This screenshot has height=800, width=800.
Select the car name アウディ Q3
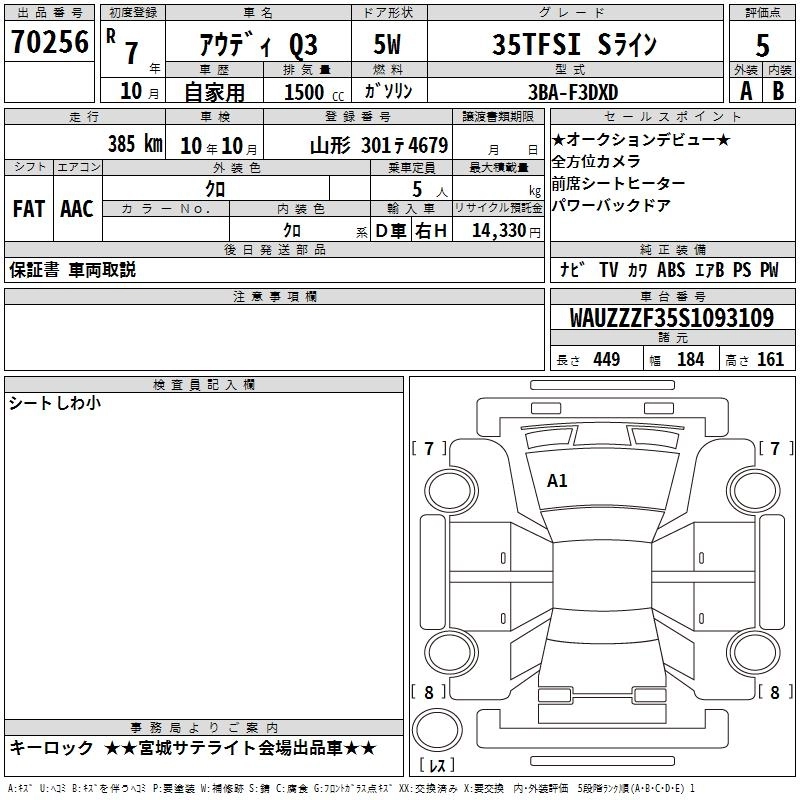click(258, 45)
